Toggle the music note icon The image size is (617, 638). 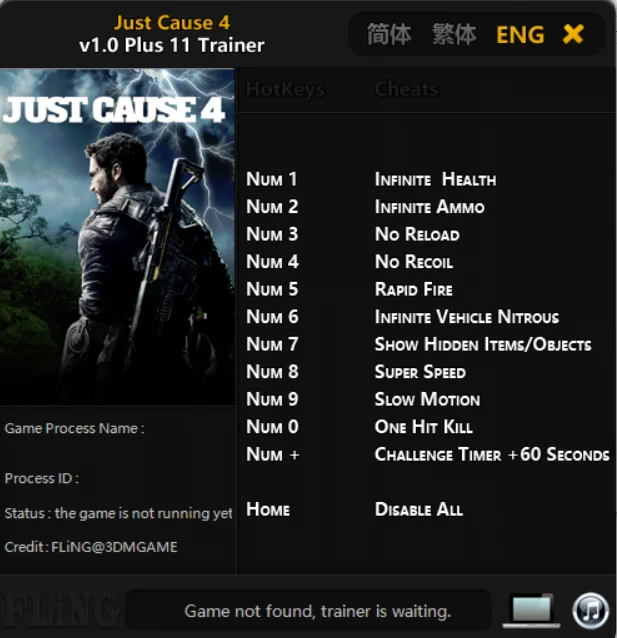tap(591, 610)
